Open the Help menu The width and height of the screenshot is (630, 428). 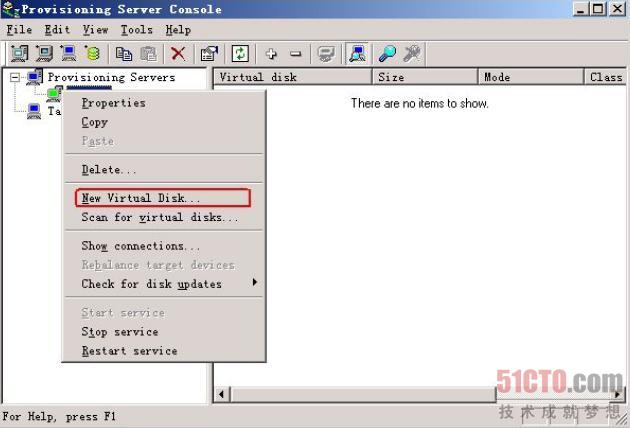(178, 30)
